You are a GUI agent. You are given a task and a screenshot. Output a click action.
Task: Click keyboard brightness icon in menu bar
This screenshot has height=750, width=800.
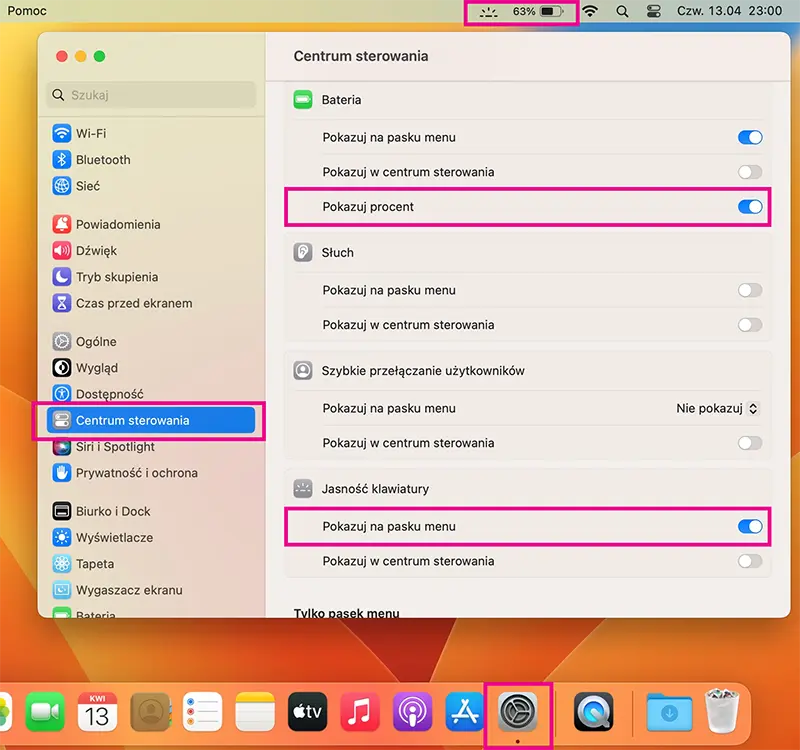pyautogui.click(x=489, y=12)
